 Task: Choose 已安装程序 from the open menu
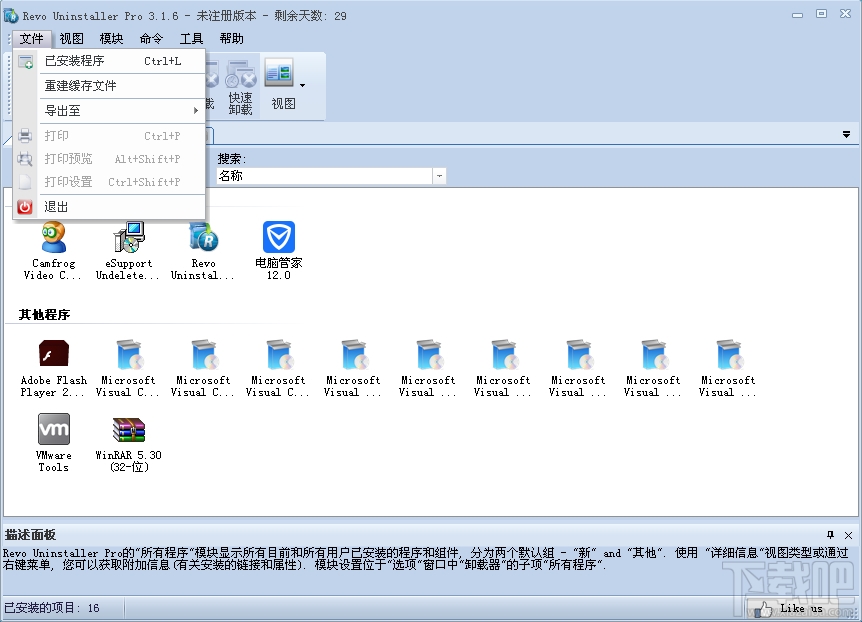click(75, 61)
